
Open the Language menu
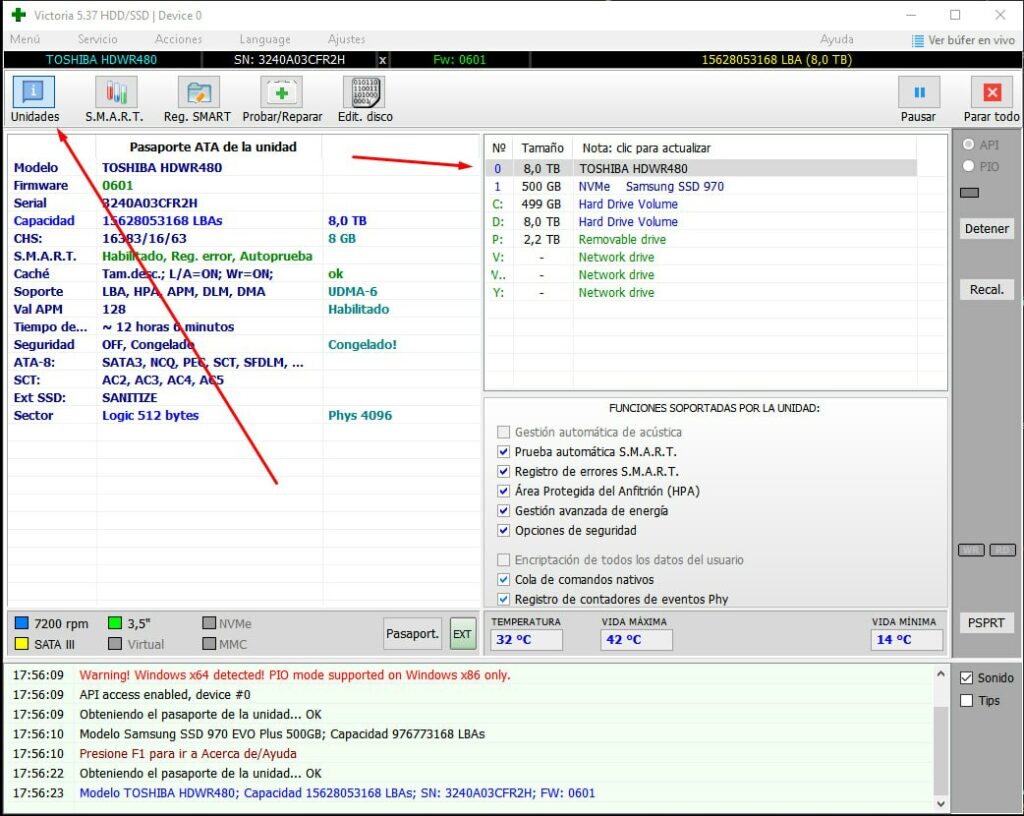click(x=264, y=40)
